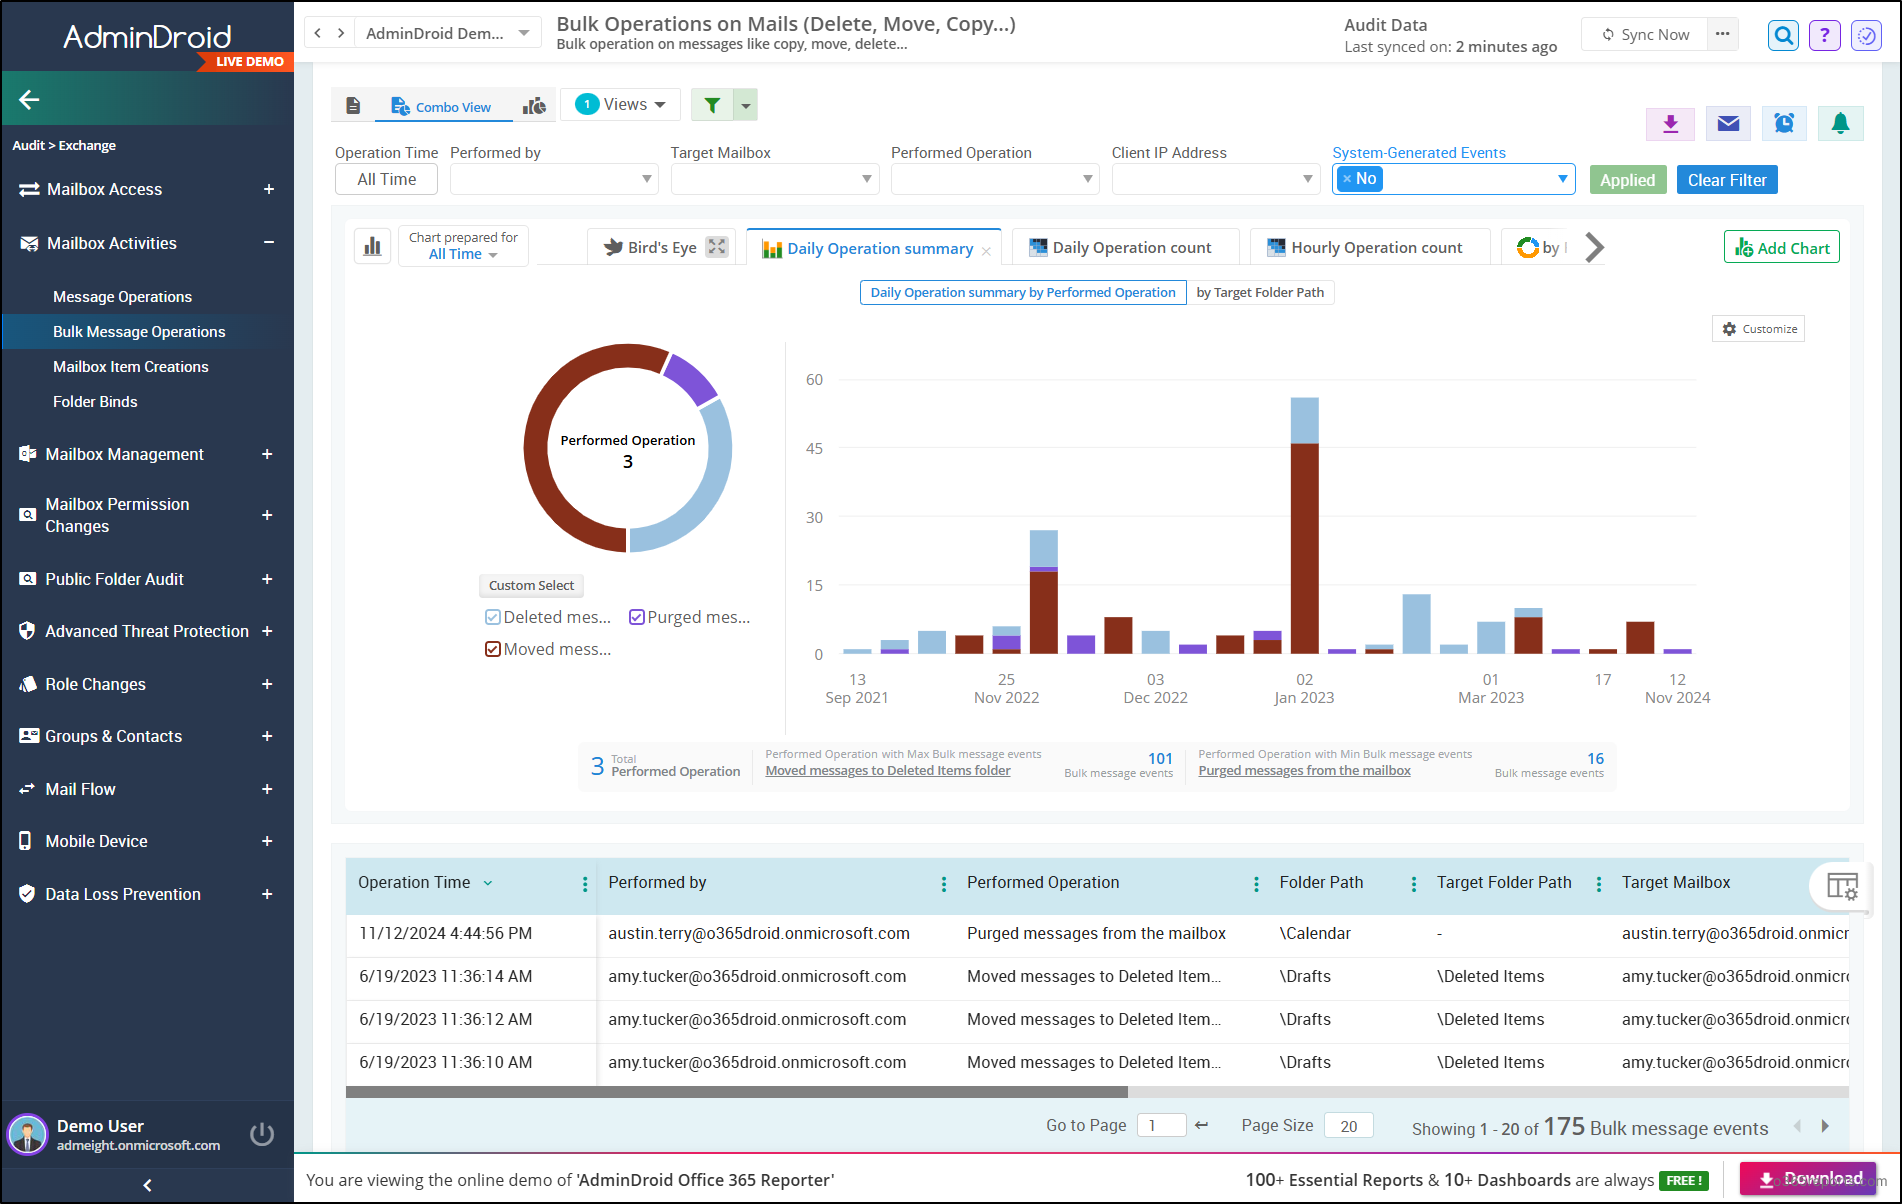Click the Add Chart button
The width and height of the screenshot is (1902, 1204).
pyautogui.click(x=1782, y=247)
